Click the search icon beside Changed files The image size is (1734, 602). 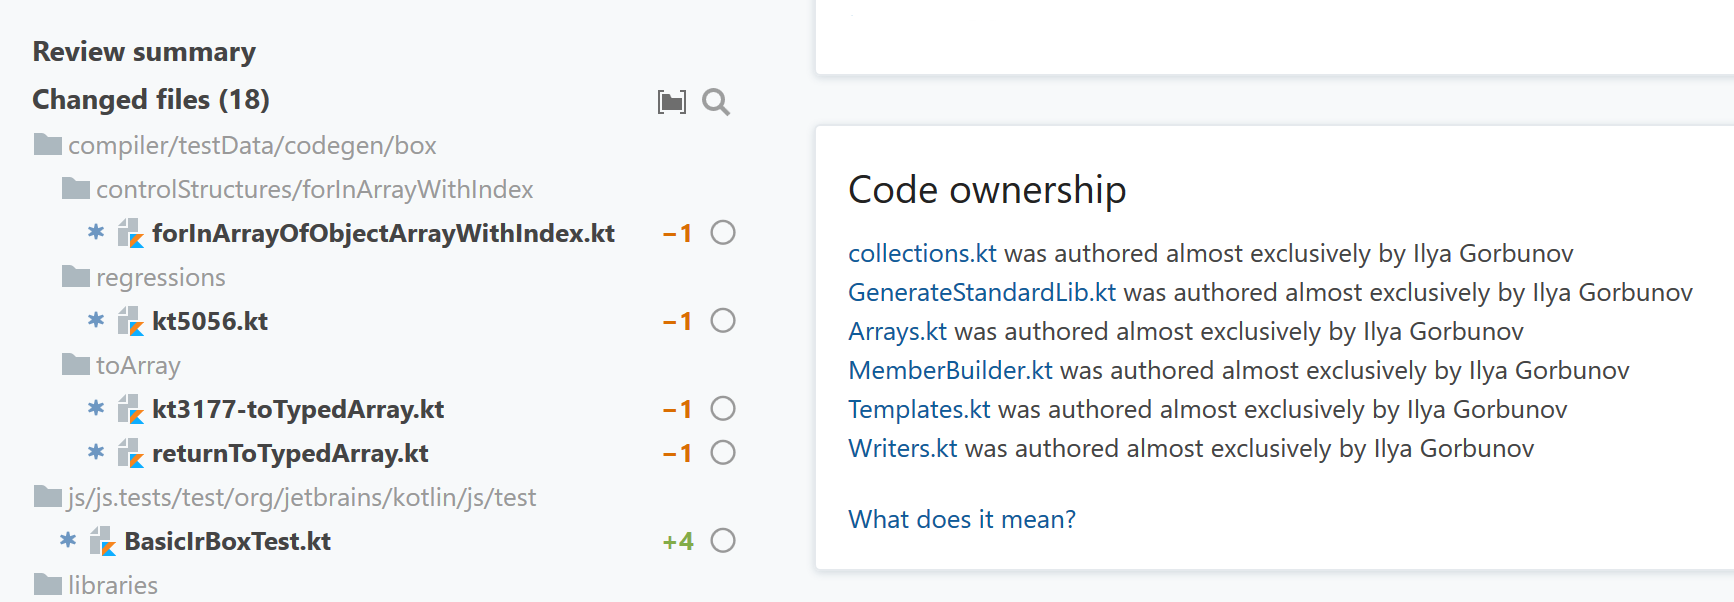[715, 102]
